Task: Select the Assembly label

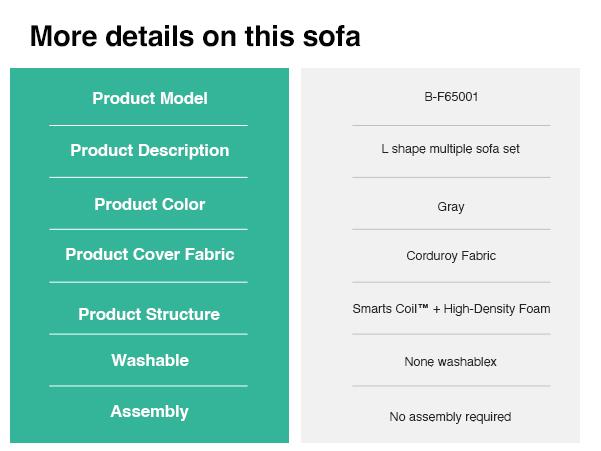Action: [150, 411]
